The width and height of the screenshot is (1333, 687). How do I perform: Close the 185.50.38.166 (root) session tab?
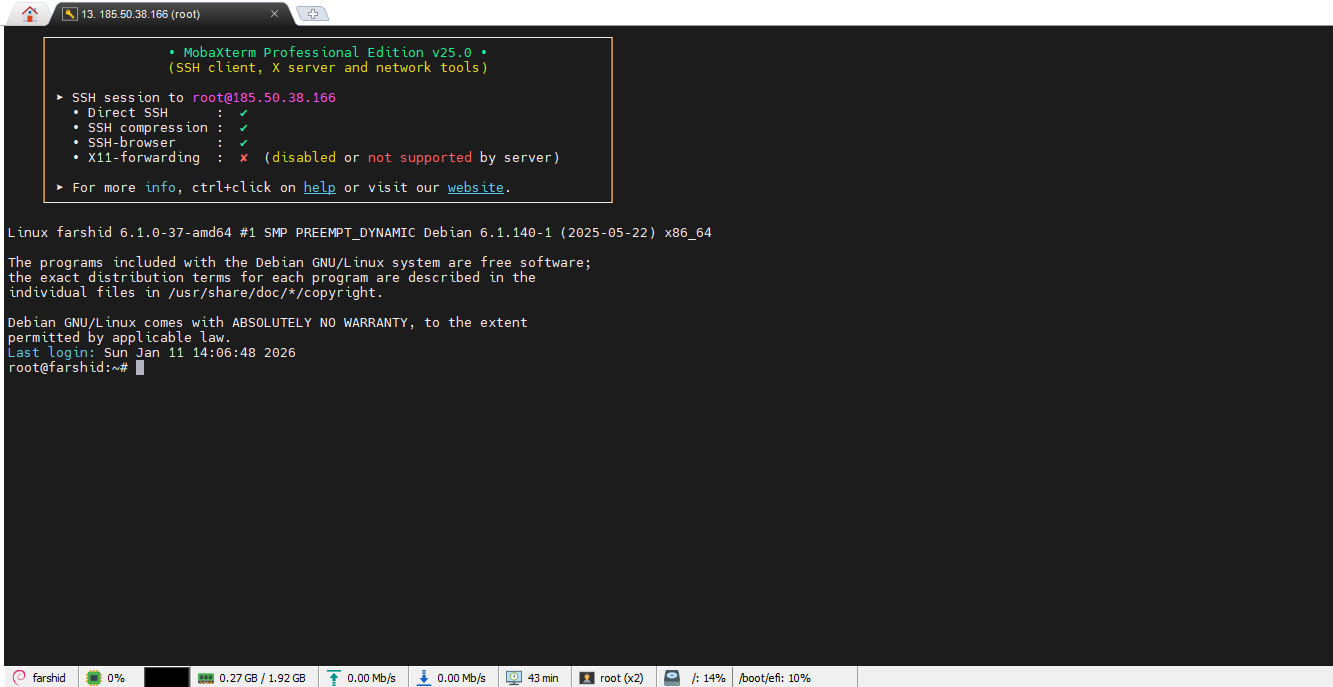click(274, 14)
